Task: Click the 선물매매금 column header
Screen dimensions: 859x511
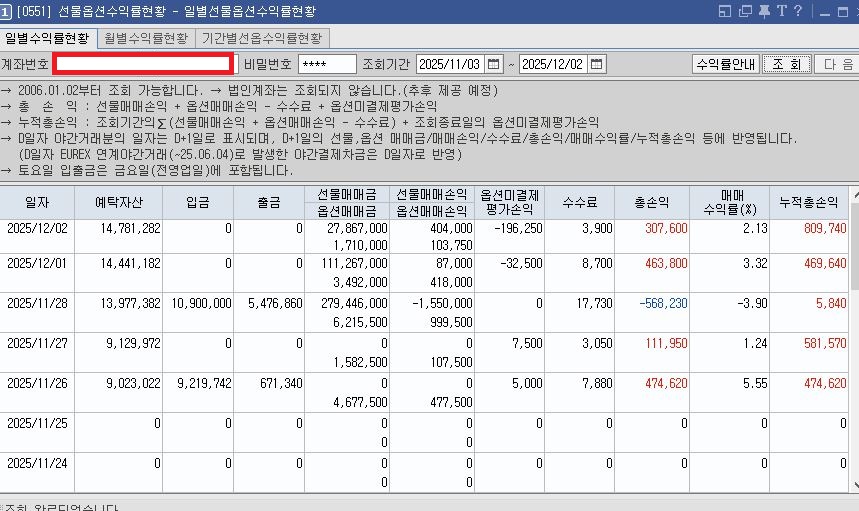Action: point(347,194)
